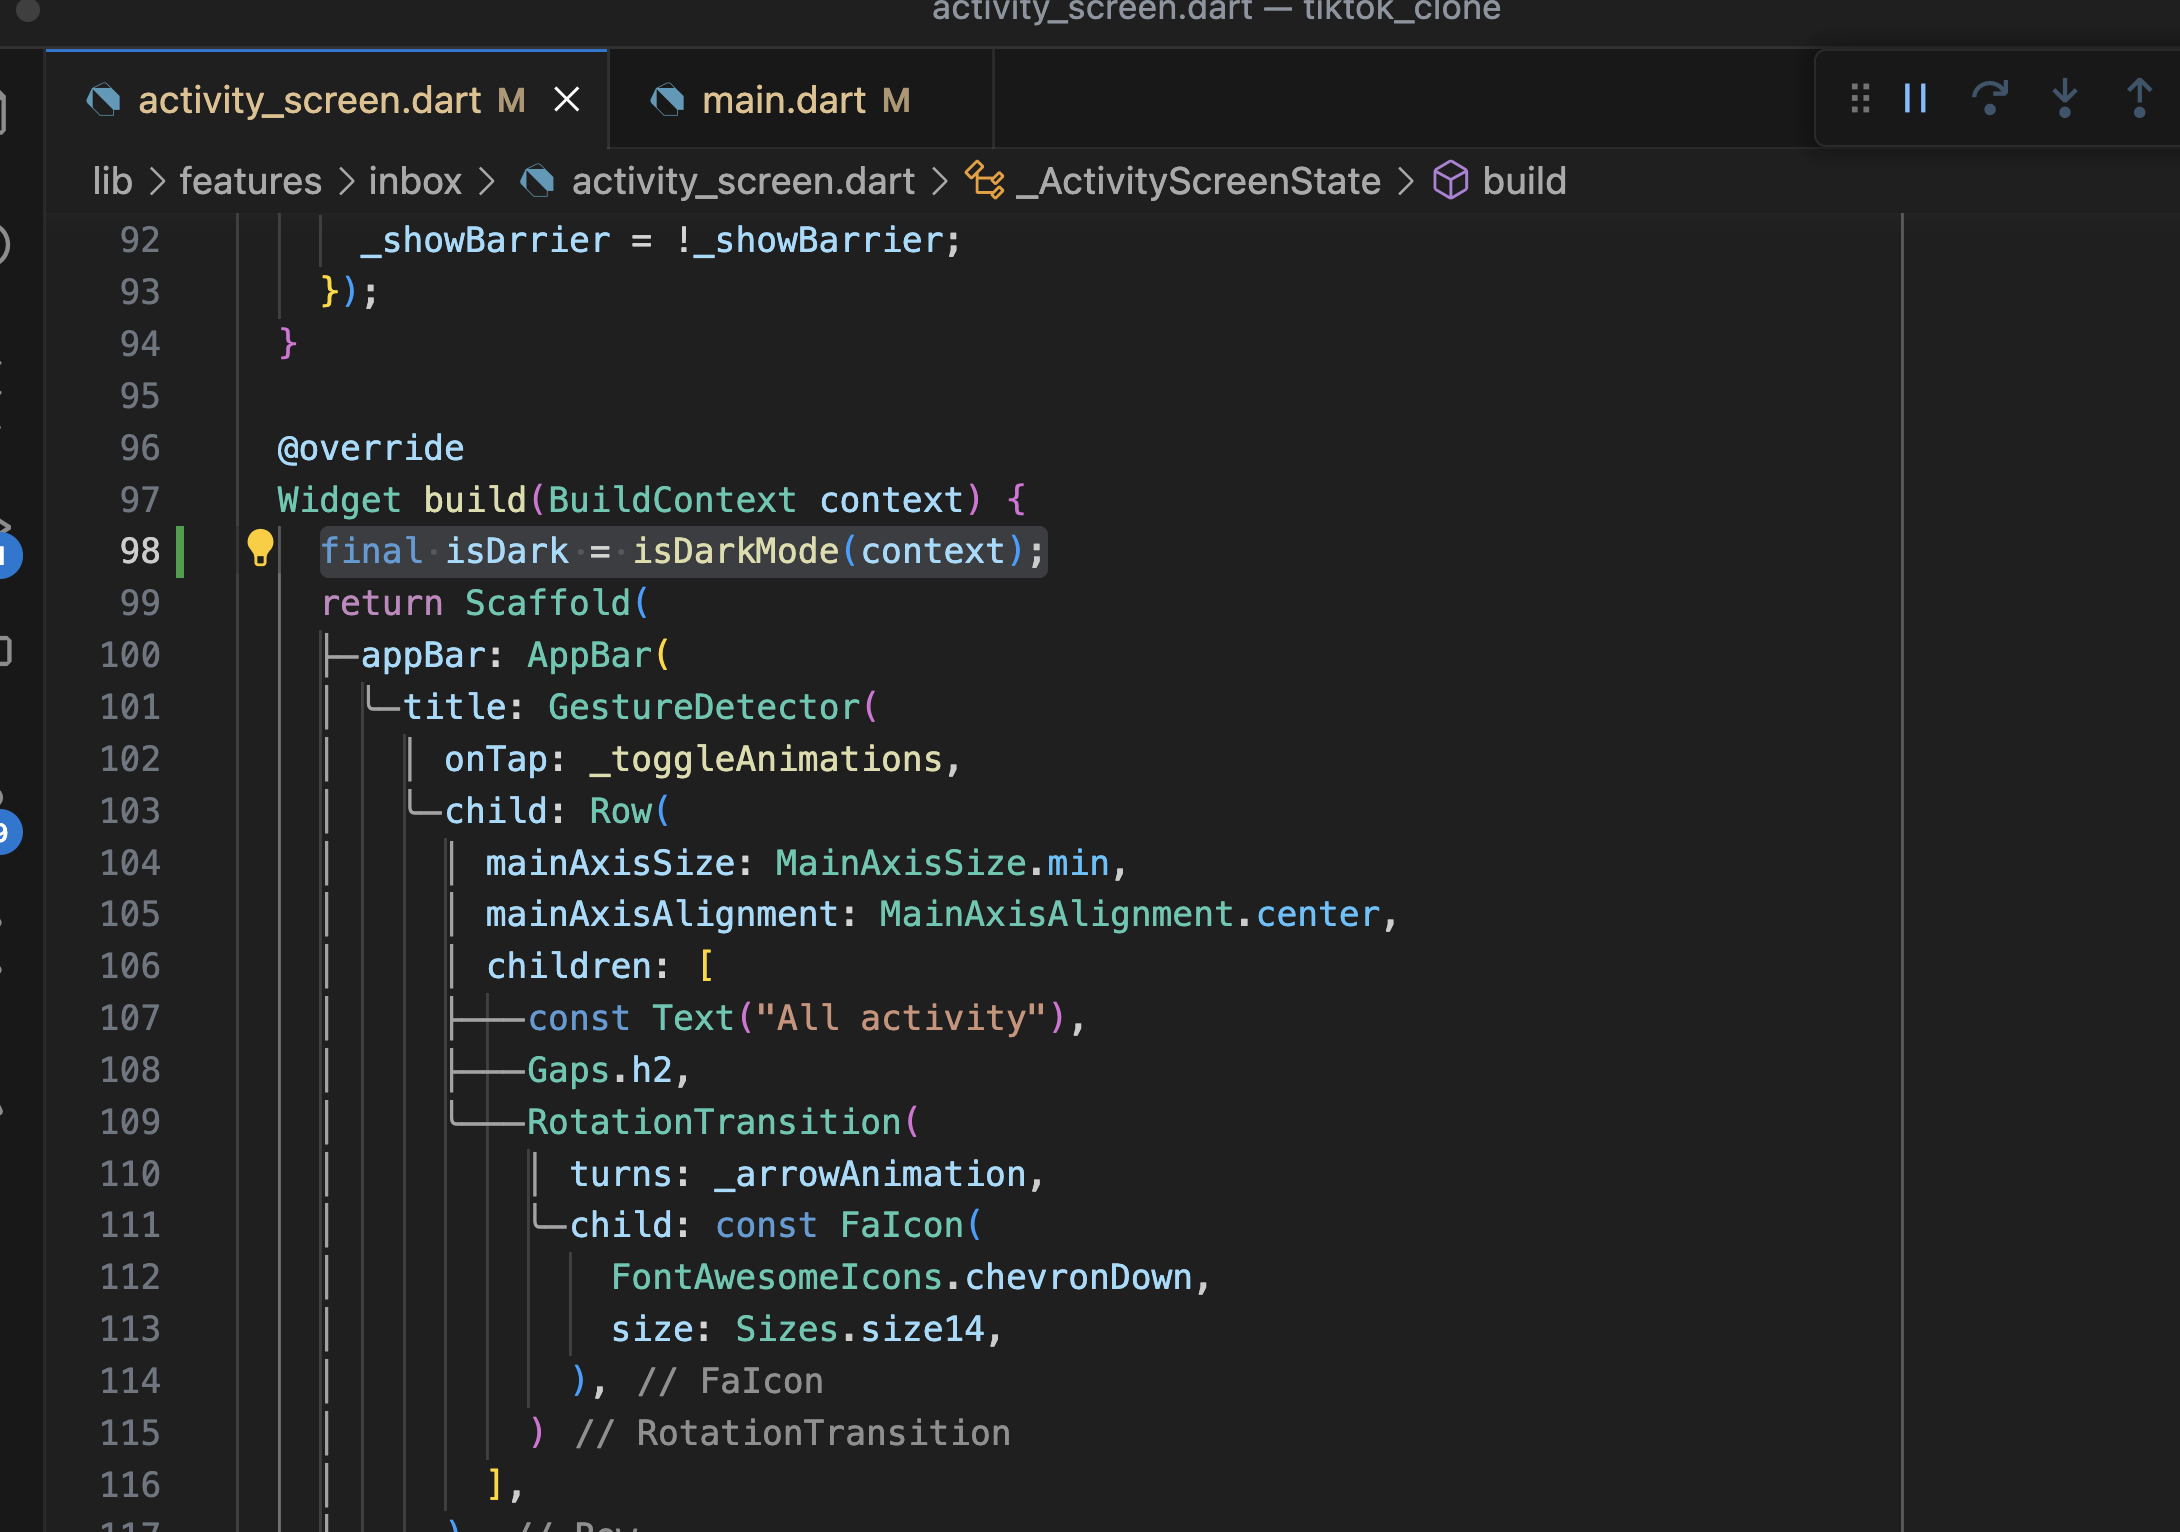Open the features breadcrumb dropdown

click(x=250, y=181)
